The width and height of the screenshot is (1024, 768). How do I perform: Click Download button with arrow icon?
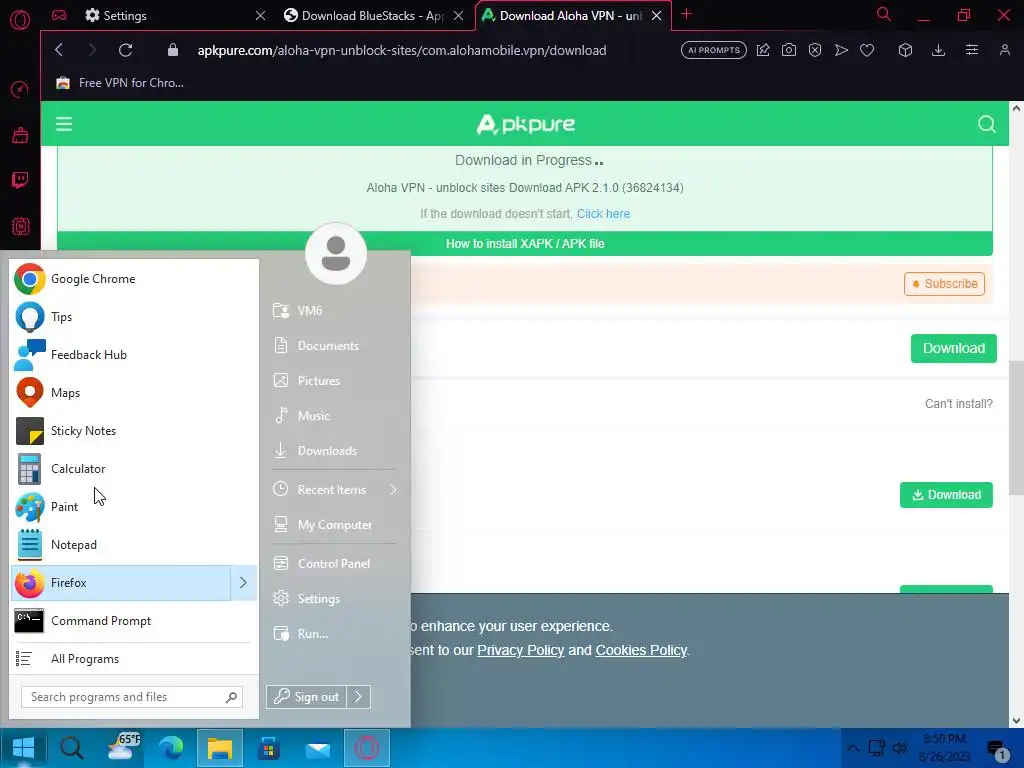(946, 495)
